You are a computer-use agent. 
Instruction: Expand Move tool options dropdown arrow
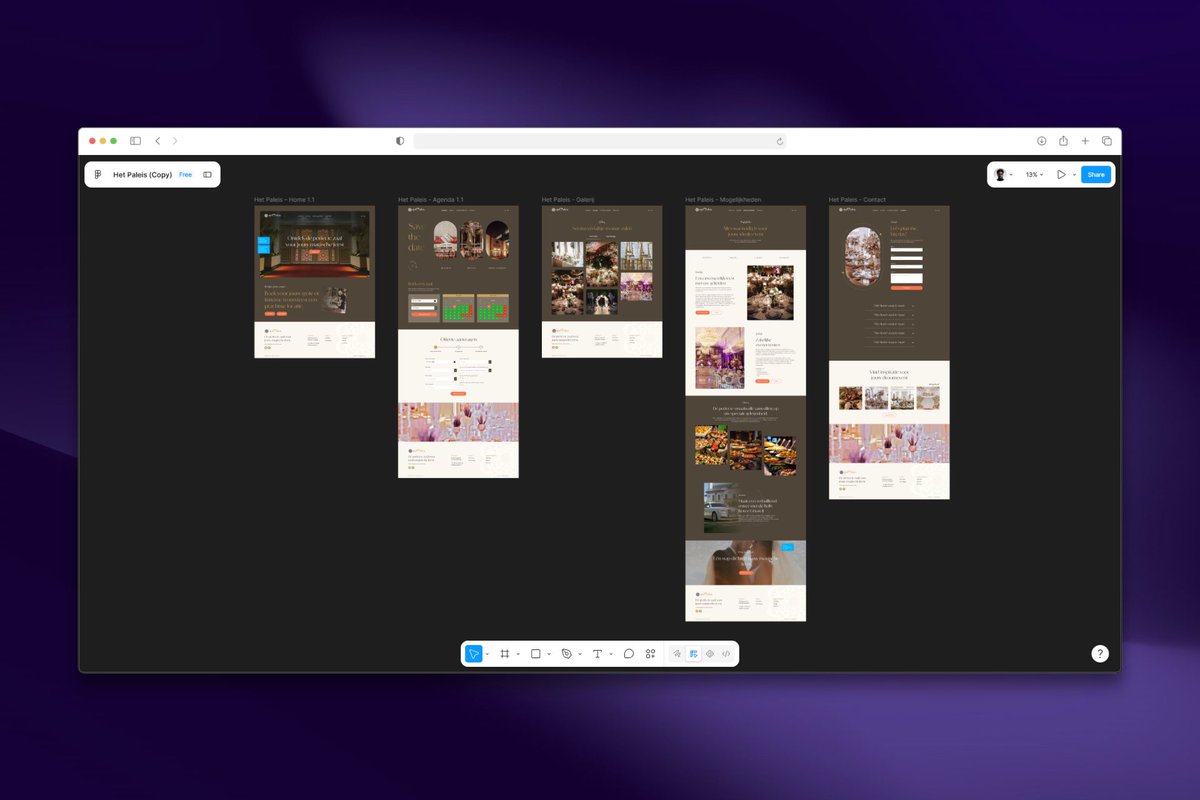coord(487,654)
